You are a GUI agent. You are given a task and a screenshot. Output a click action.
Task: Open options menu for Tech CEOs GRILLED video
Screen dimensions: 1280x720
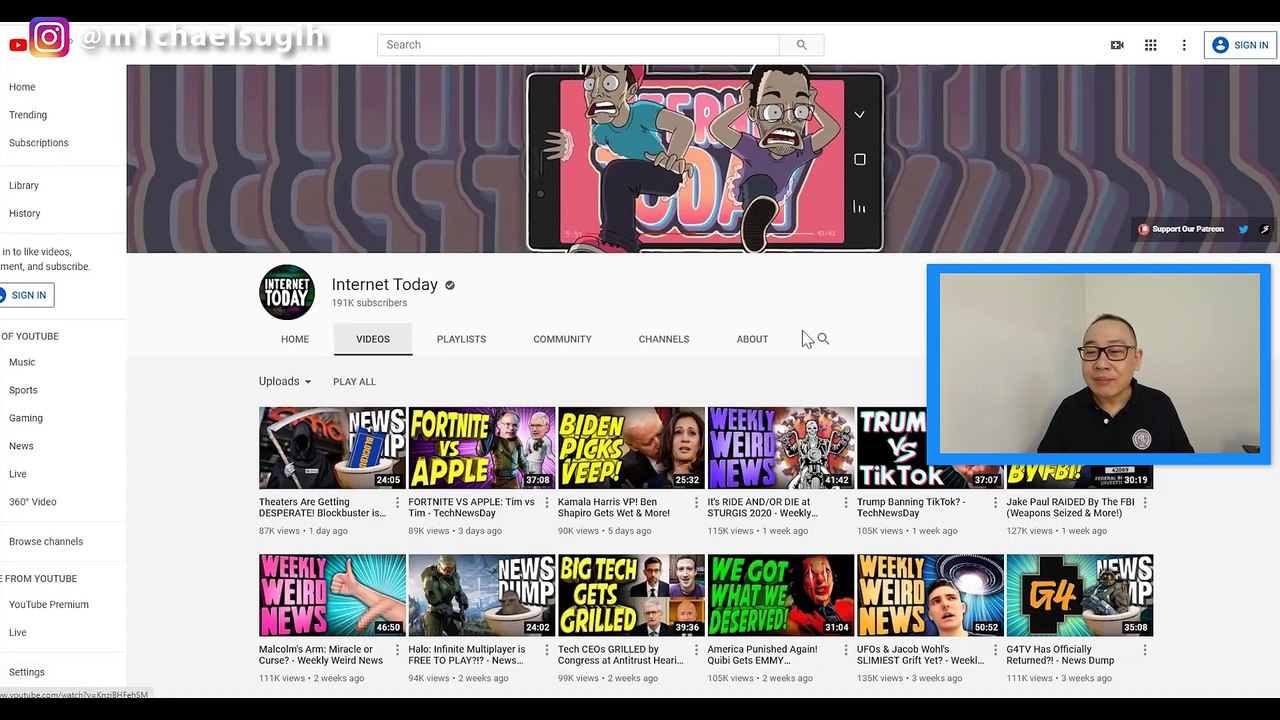[x=696, y=649]
